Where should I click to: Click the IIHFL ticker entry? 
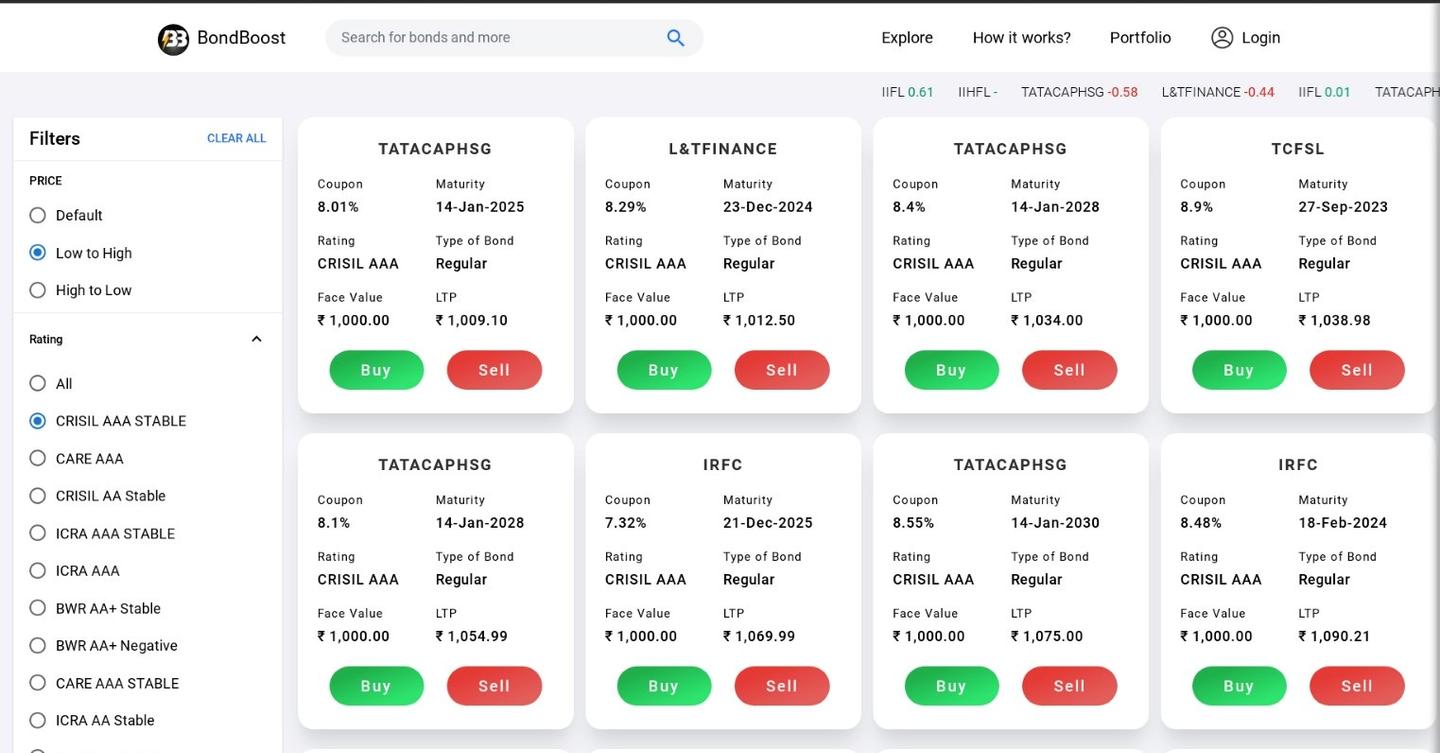click(977, 92)
